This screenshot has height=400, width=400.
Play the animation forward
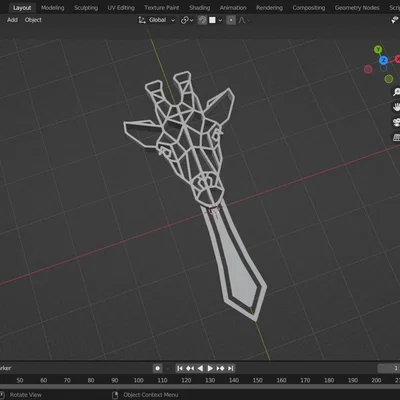[x=210, y=368]
